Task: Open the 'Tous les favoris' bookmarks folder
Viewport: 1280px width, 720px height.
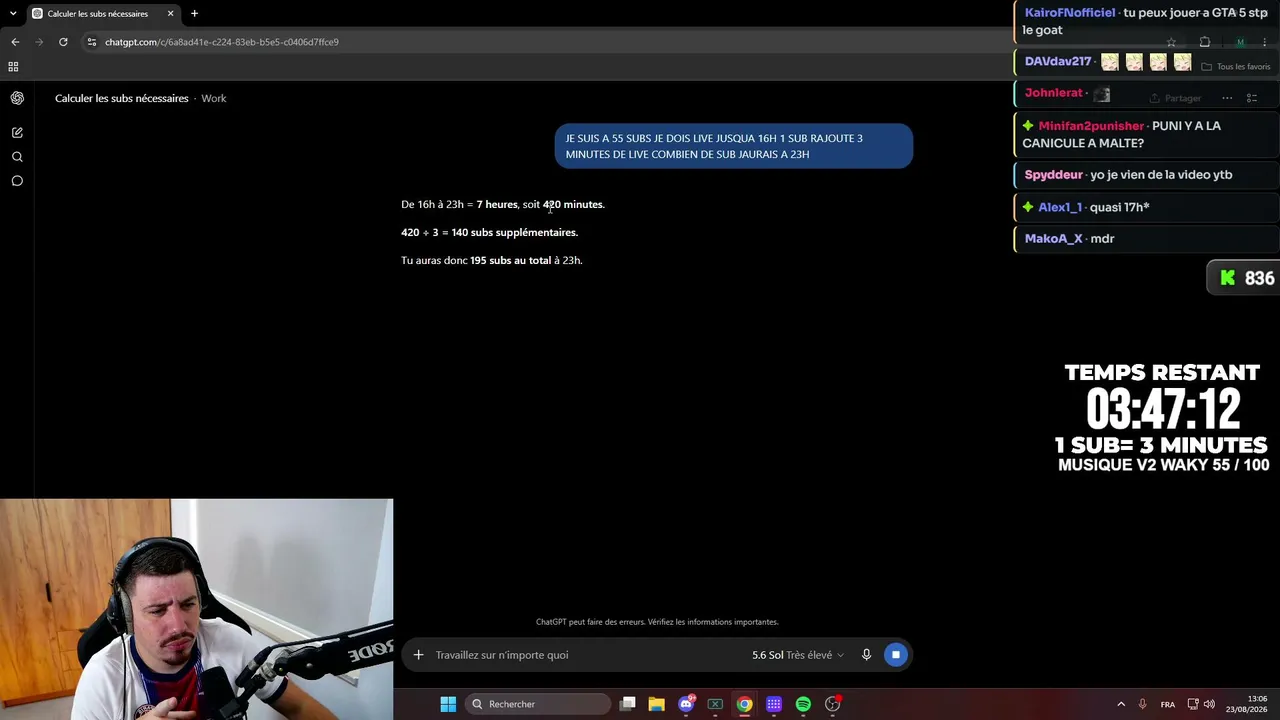Action: 1236,67
